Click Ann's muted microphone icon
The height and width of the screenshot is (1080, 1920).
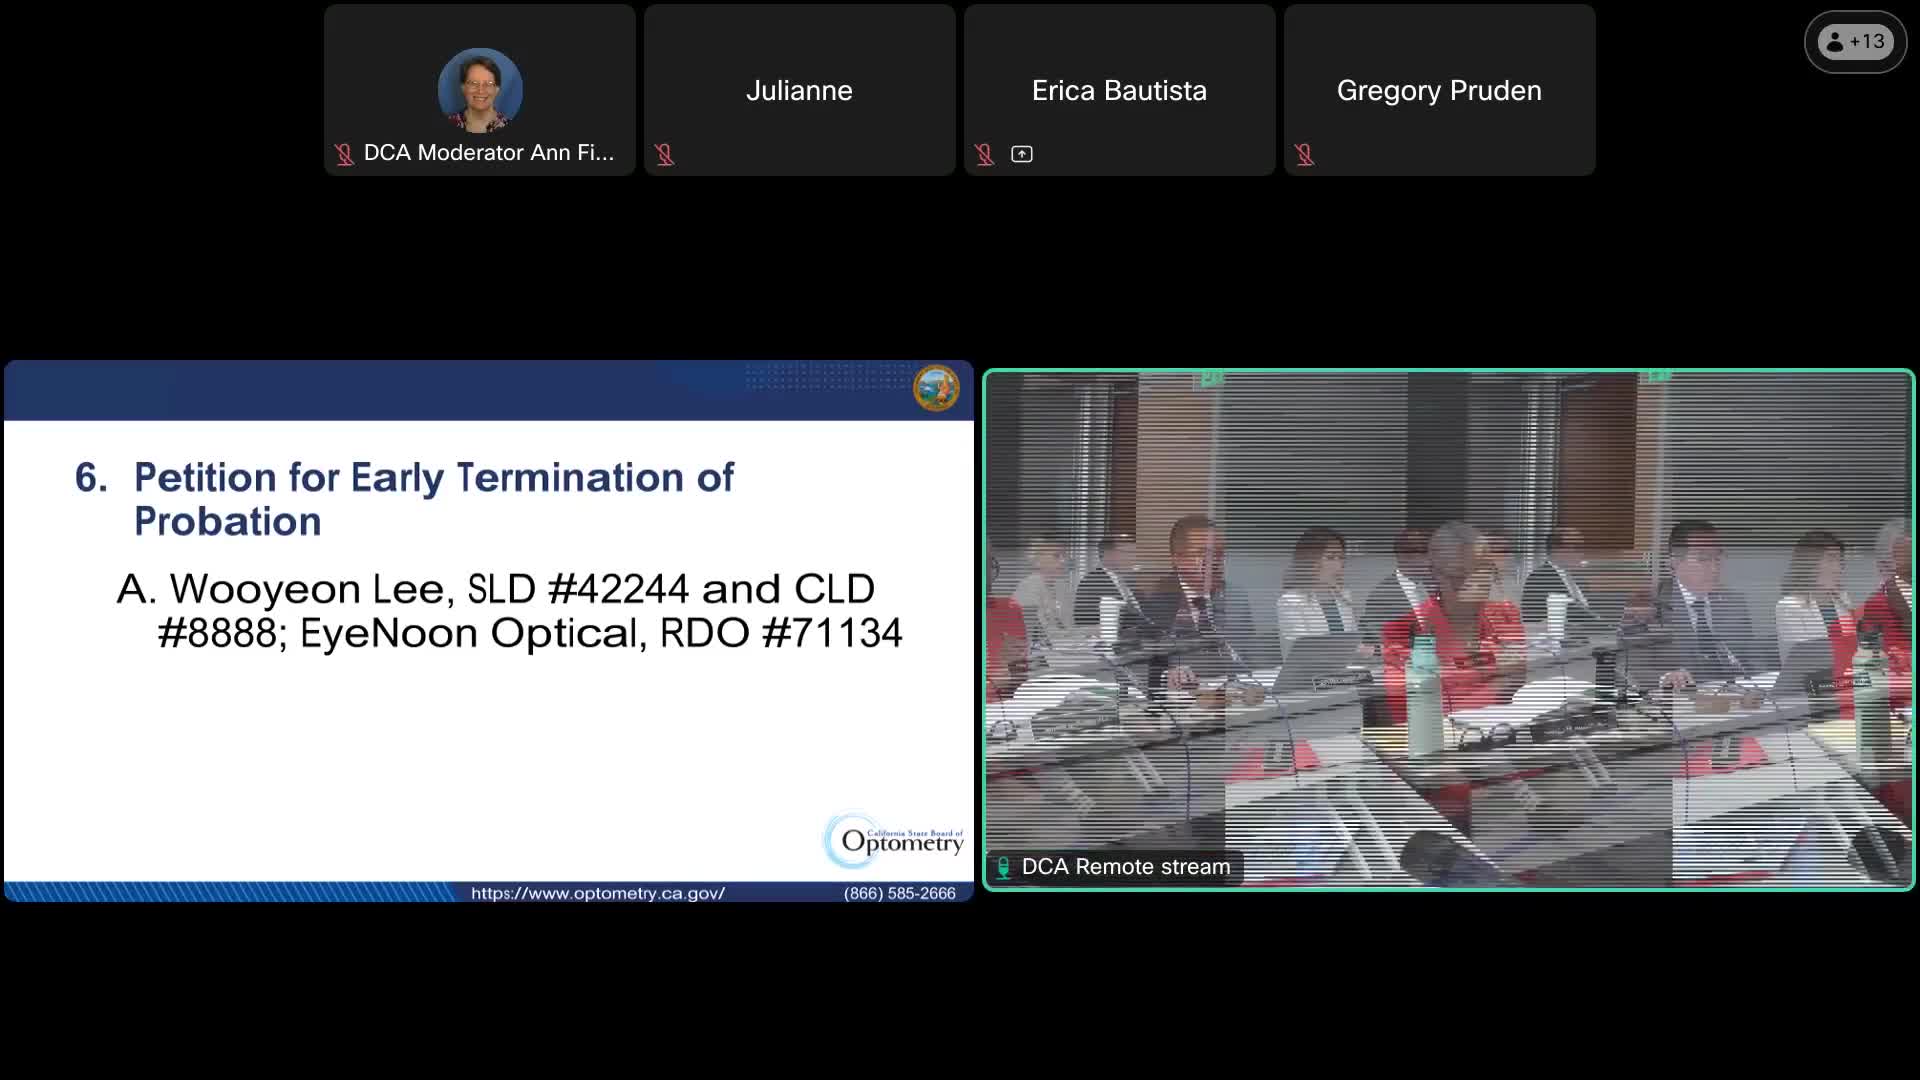[x=344, y=154]
